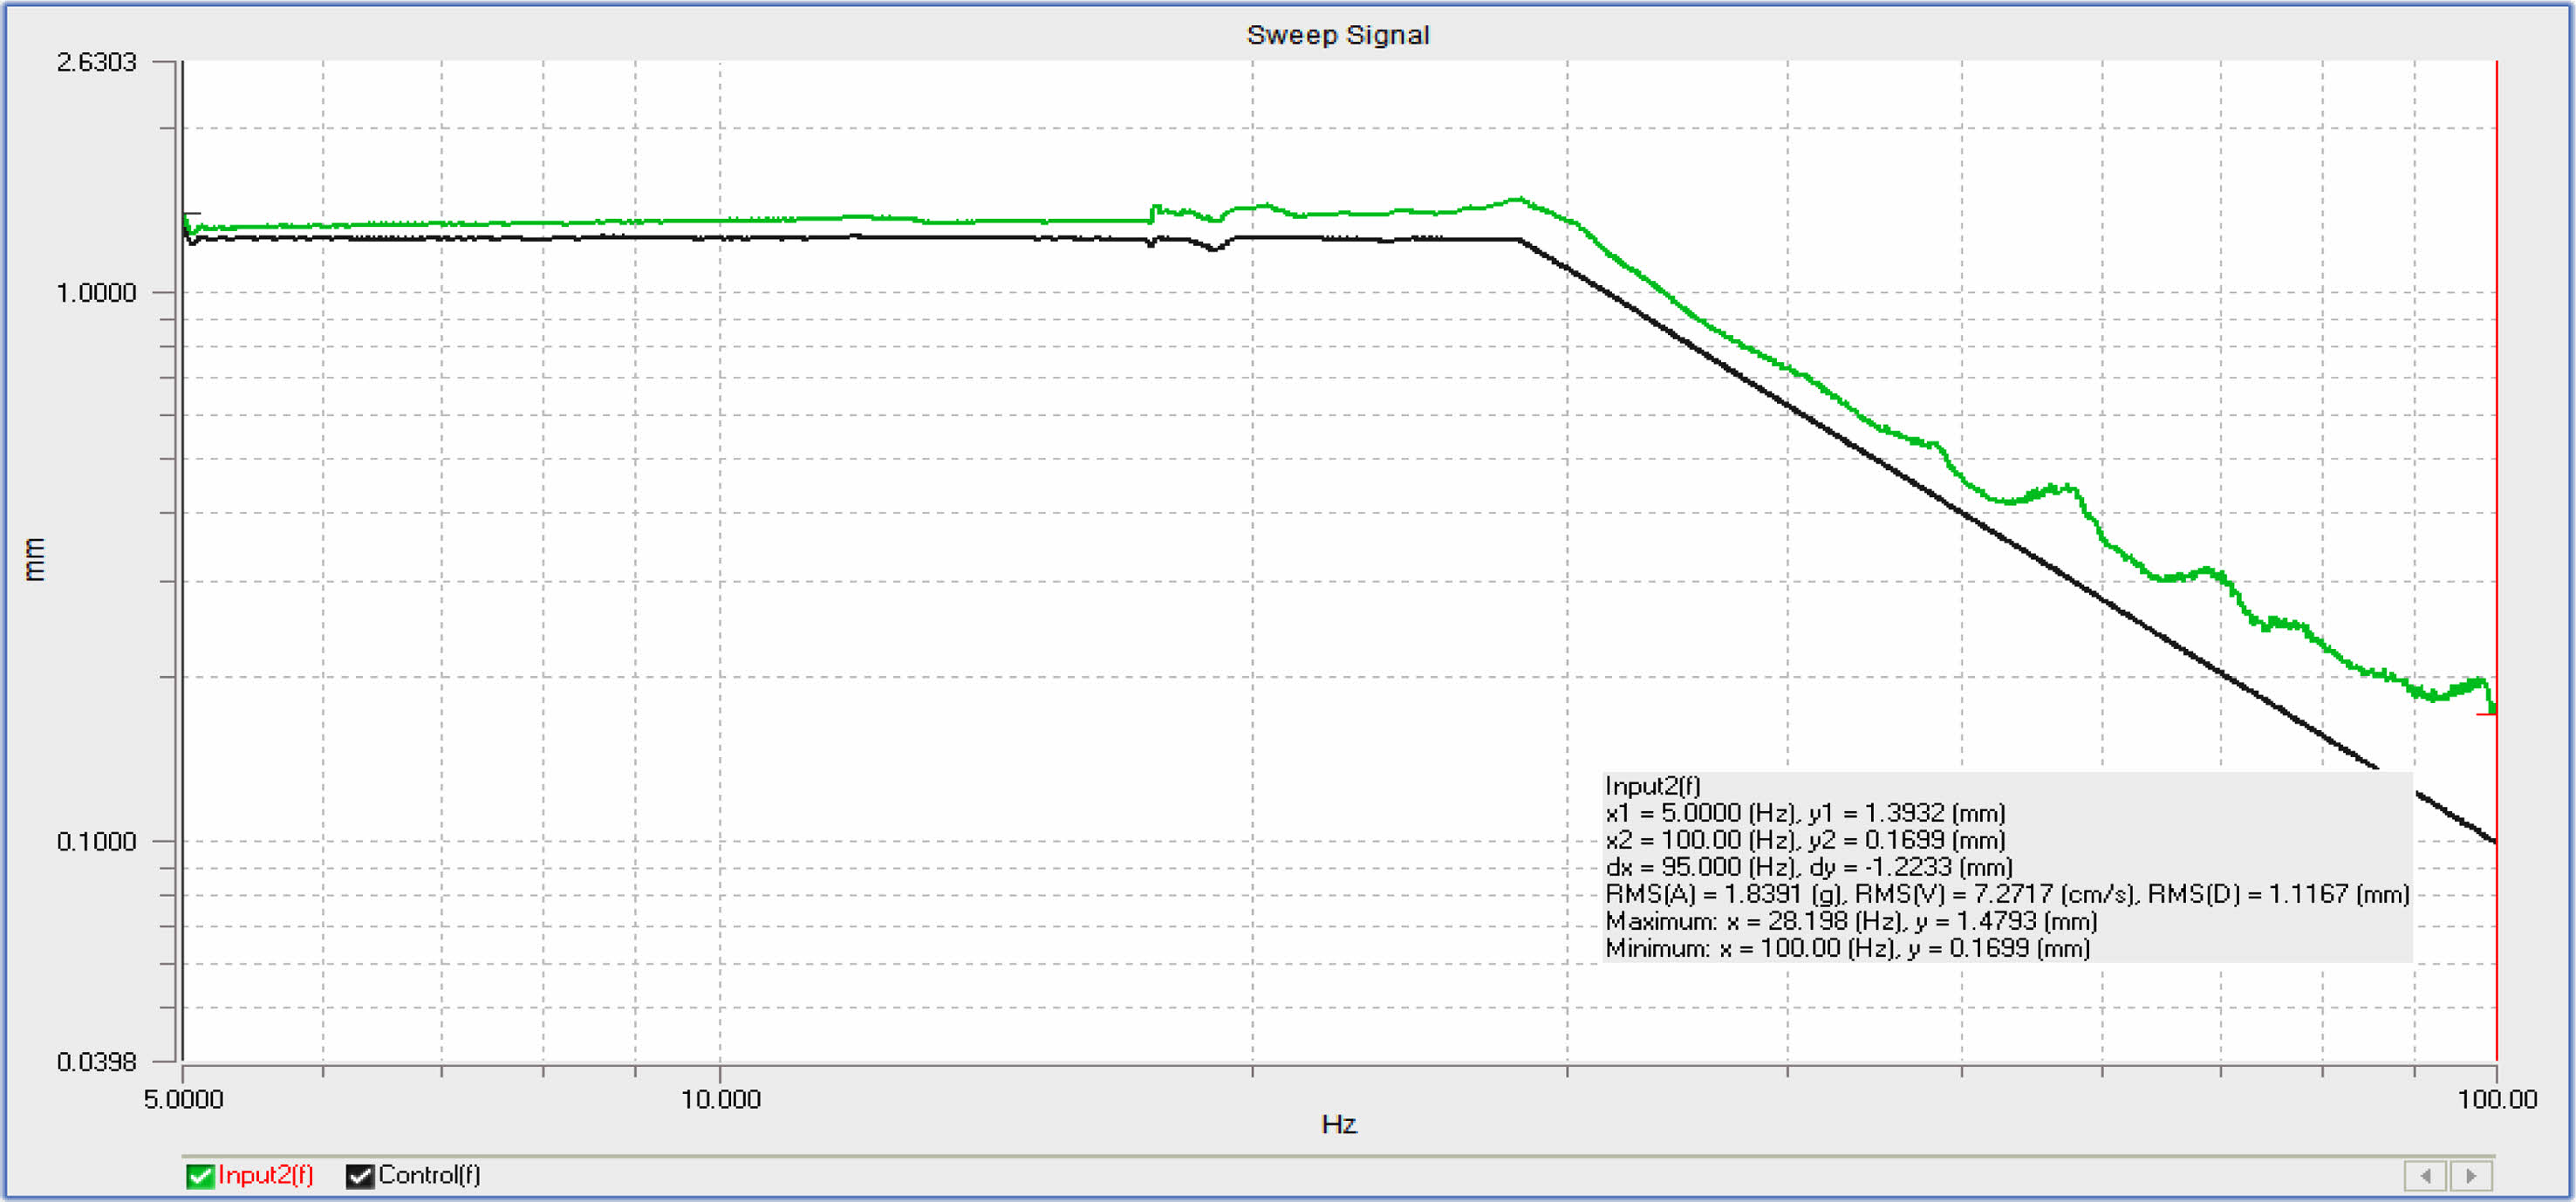Click the x1 = 5.0000 readout line
Image resolution: width=2576 pixels, height=1202 pixels.
coord(1805,813)
